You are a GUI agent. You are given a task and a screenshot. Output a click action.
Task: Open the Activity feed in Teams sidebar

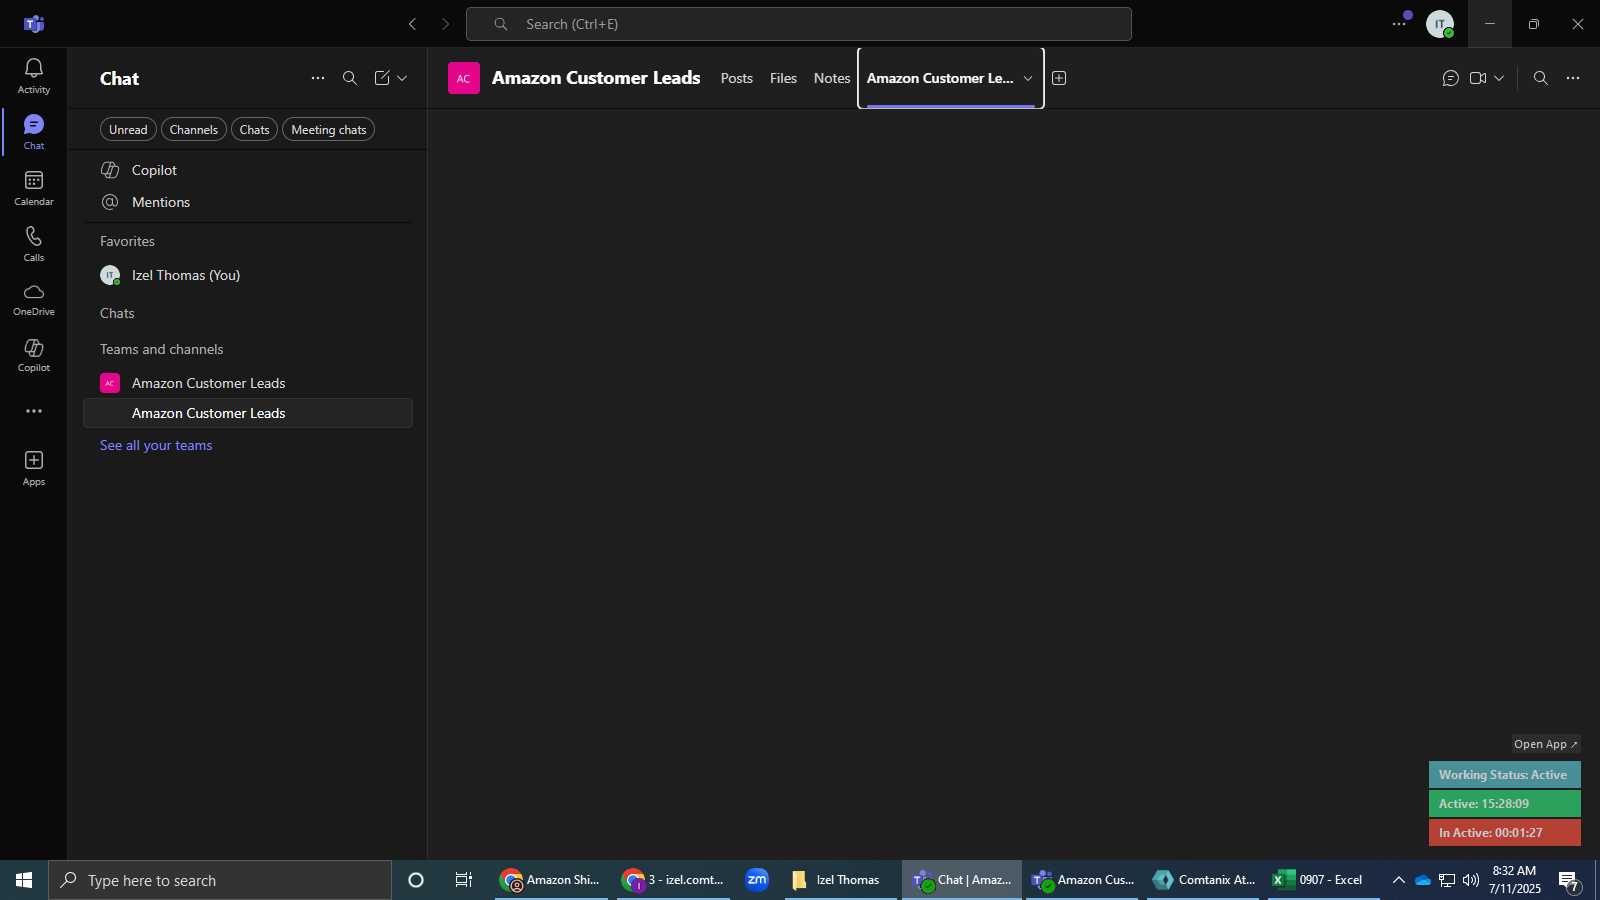(x=34, y=76)
